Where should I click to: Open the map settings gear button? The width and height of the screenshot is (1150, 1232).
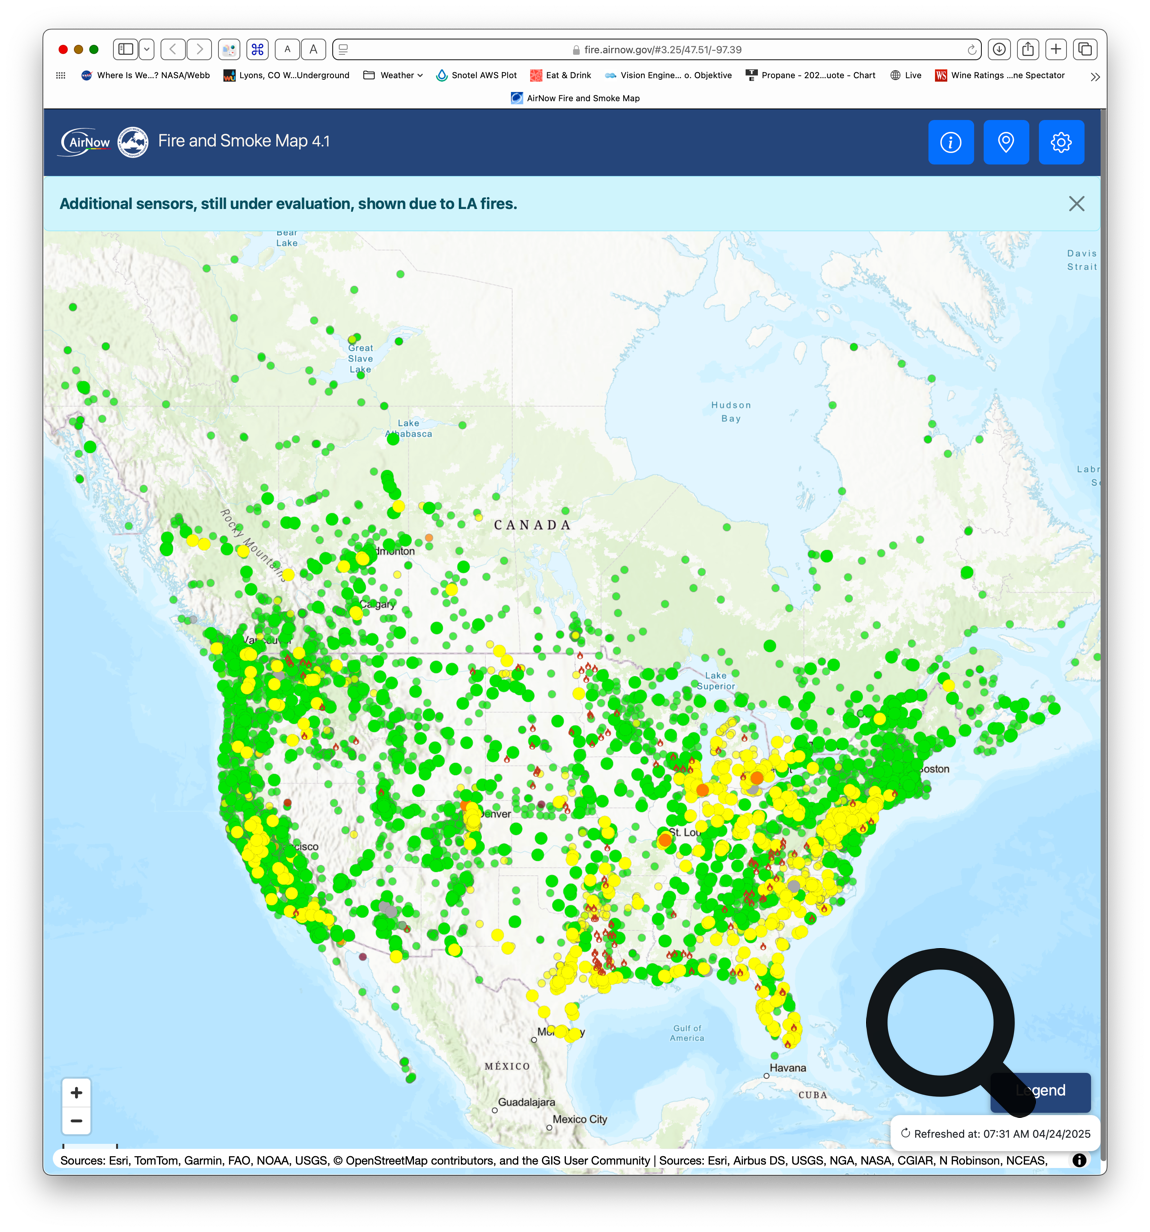click(x=1061, y=142)
